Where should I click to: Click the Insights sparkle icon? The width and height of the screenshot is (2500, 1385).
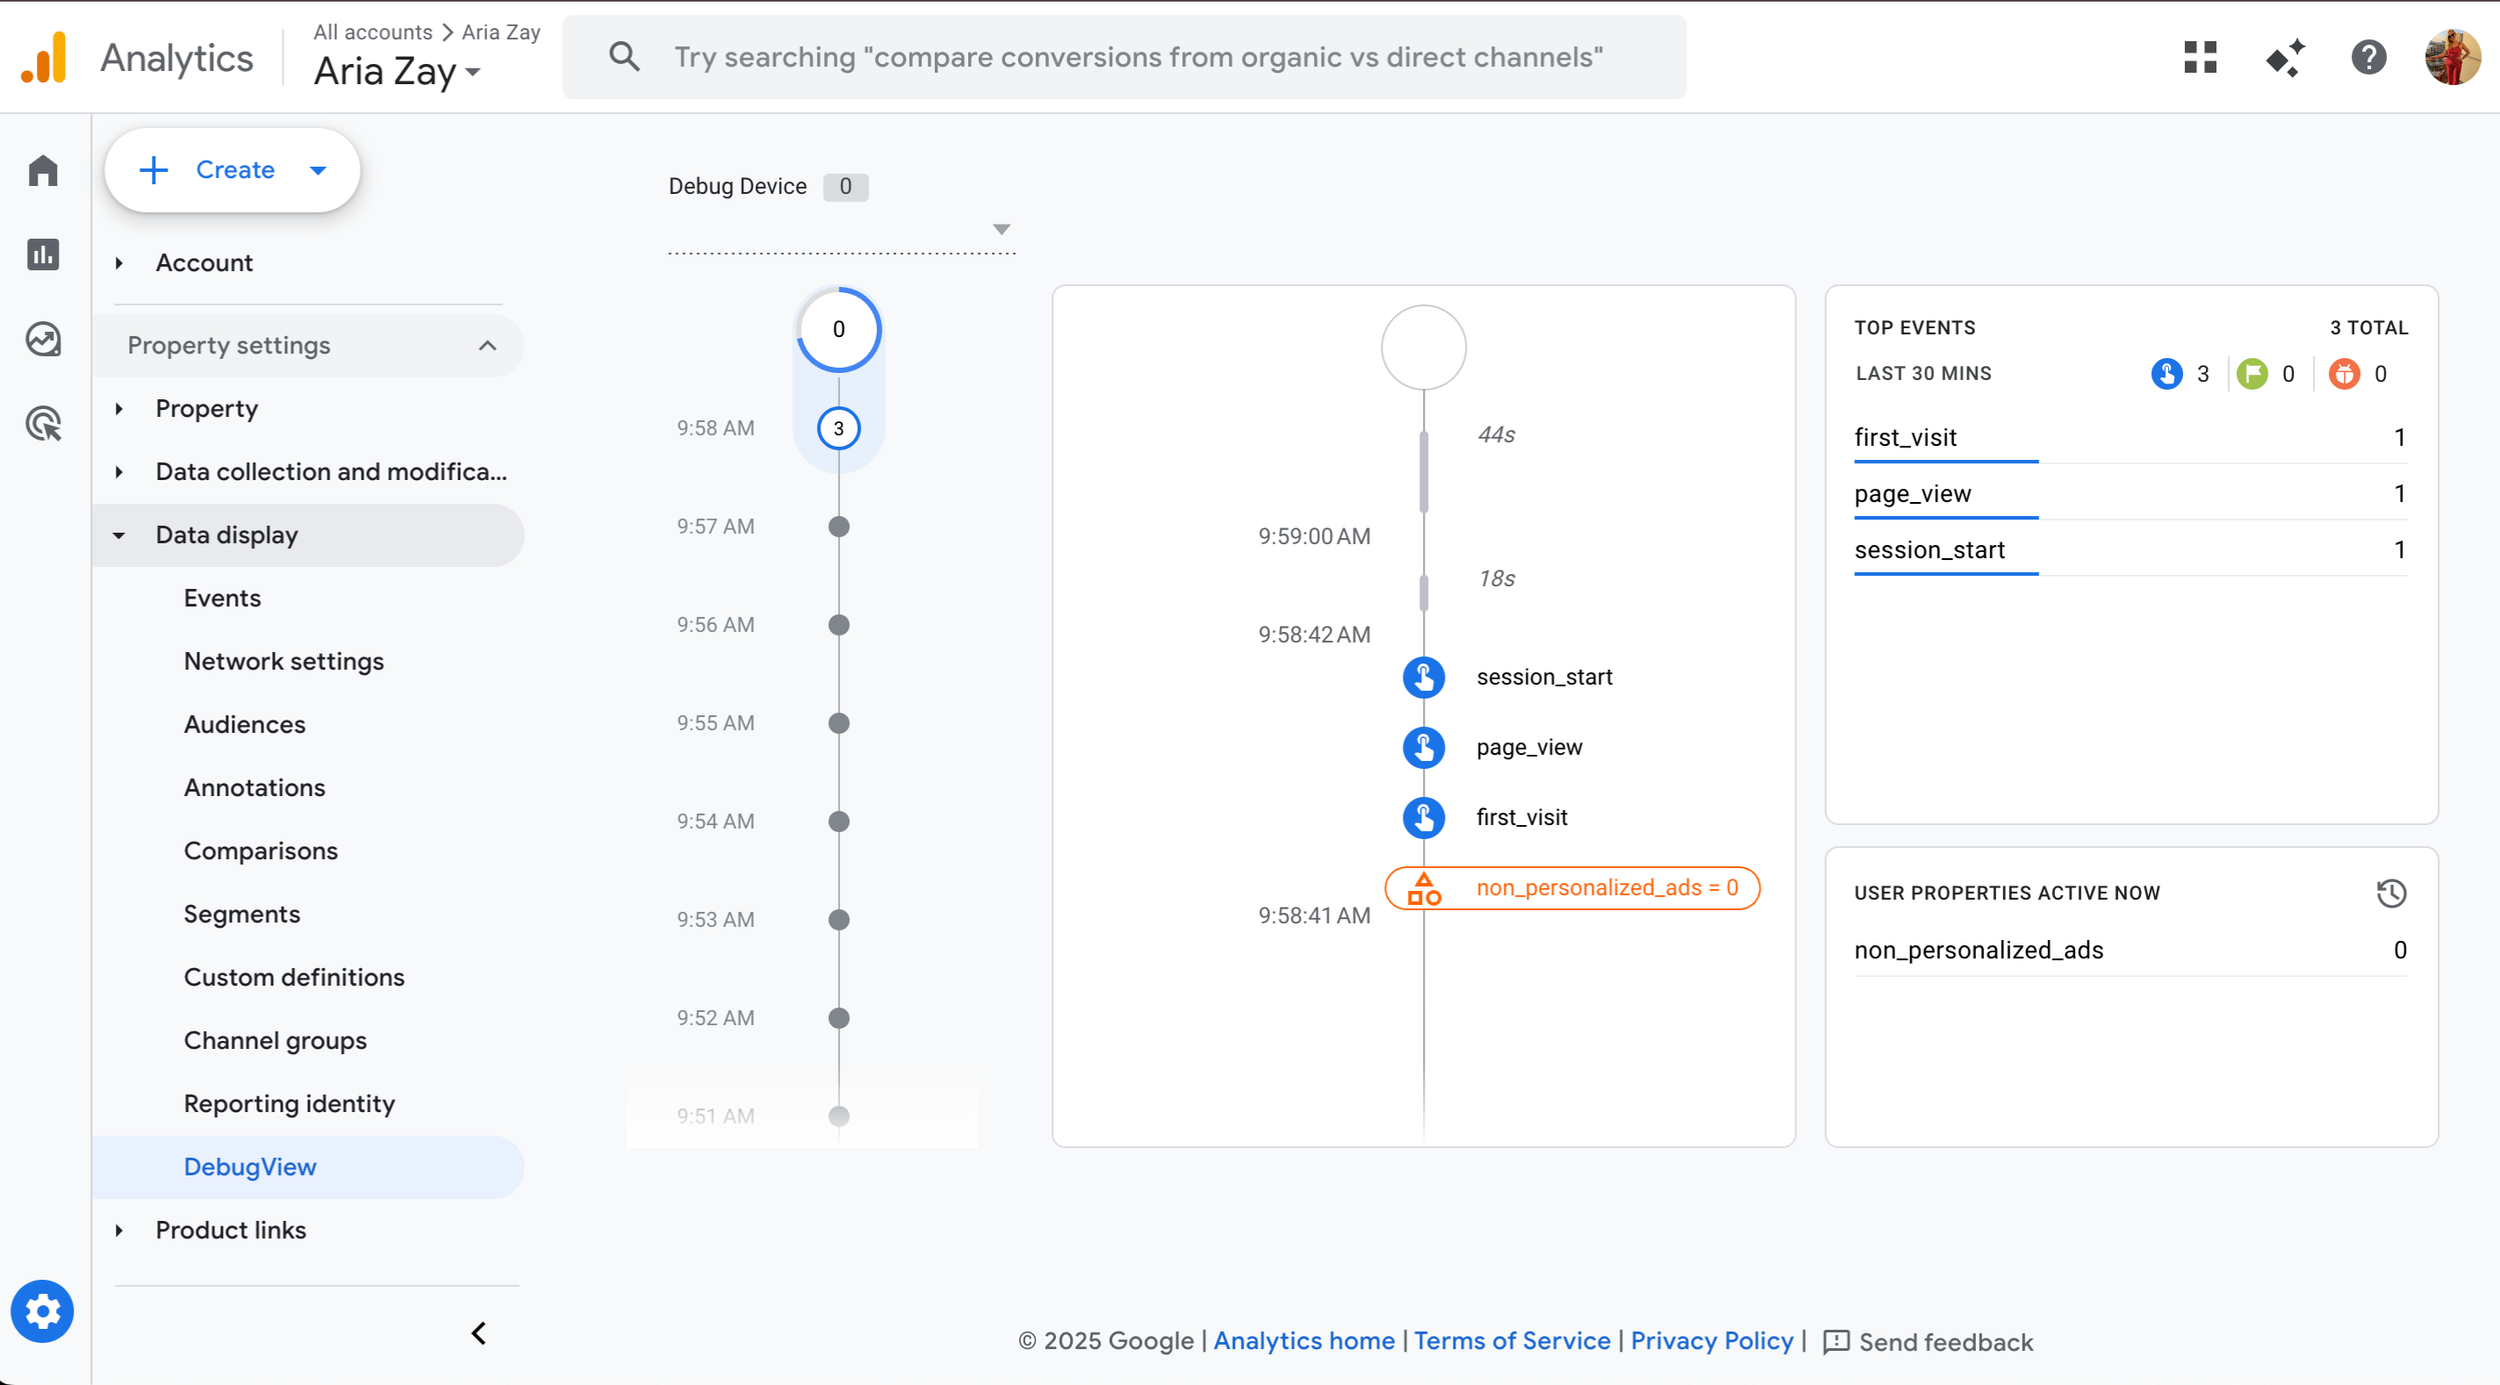coord(2285,57)
